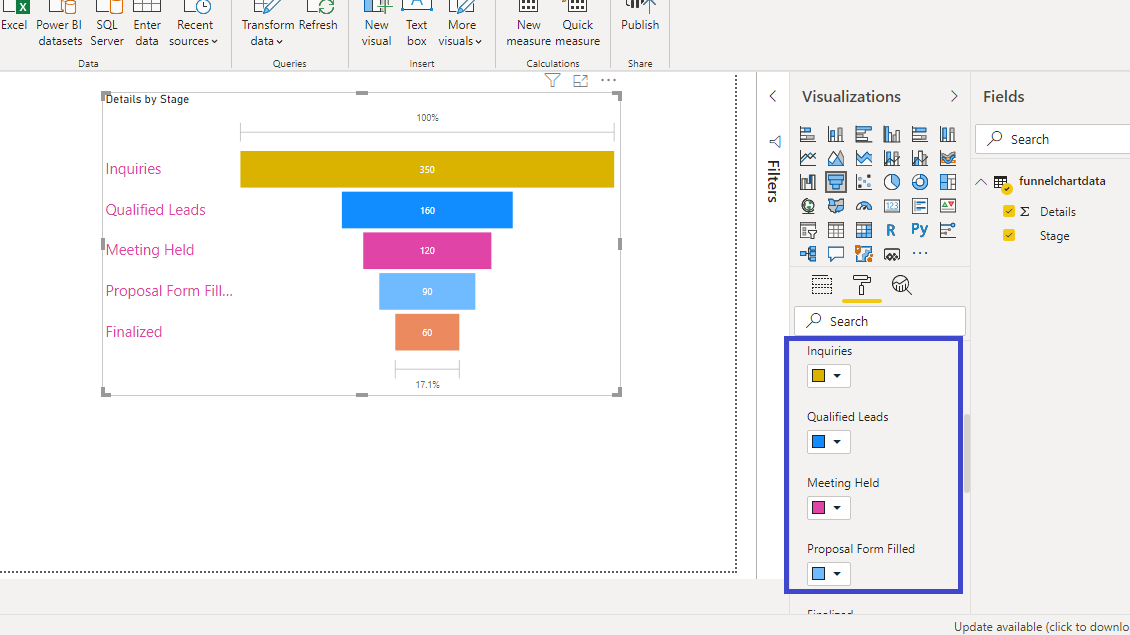Select the 100% stacked bar chart visual
Viewport: 1130px width, 635px height.
coord(920,134)
